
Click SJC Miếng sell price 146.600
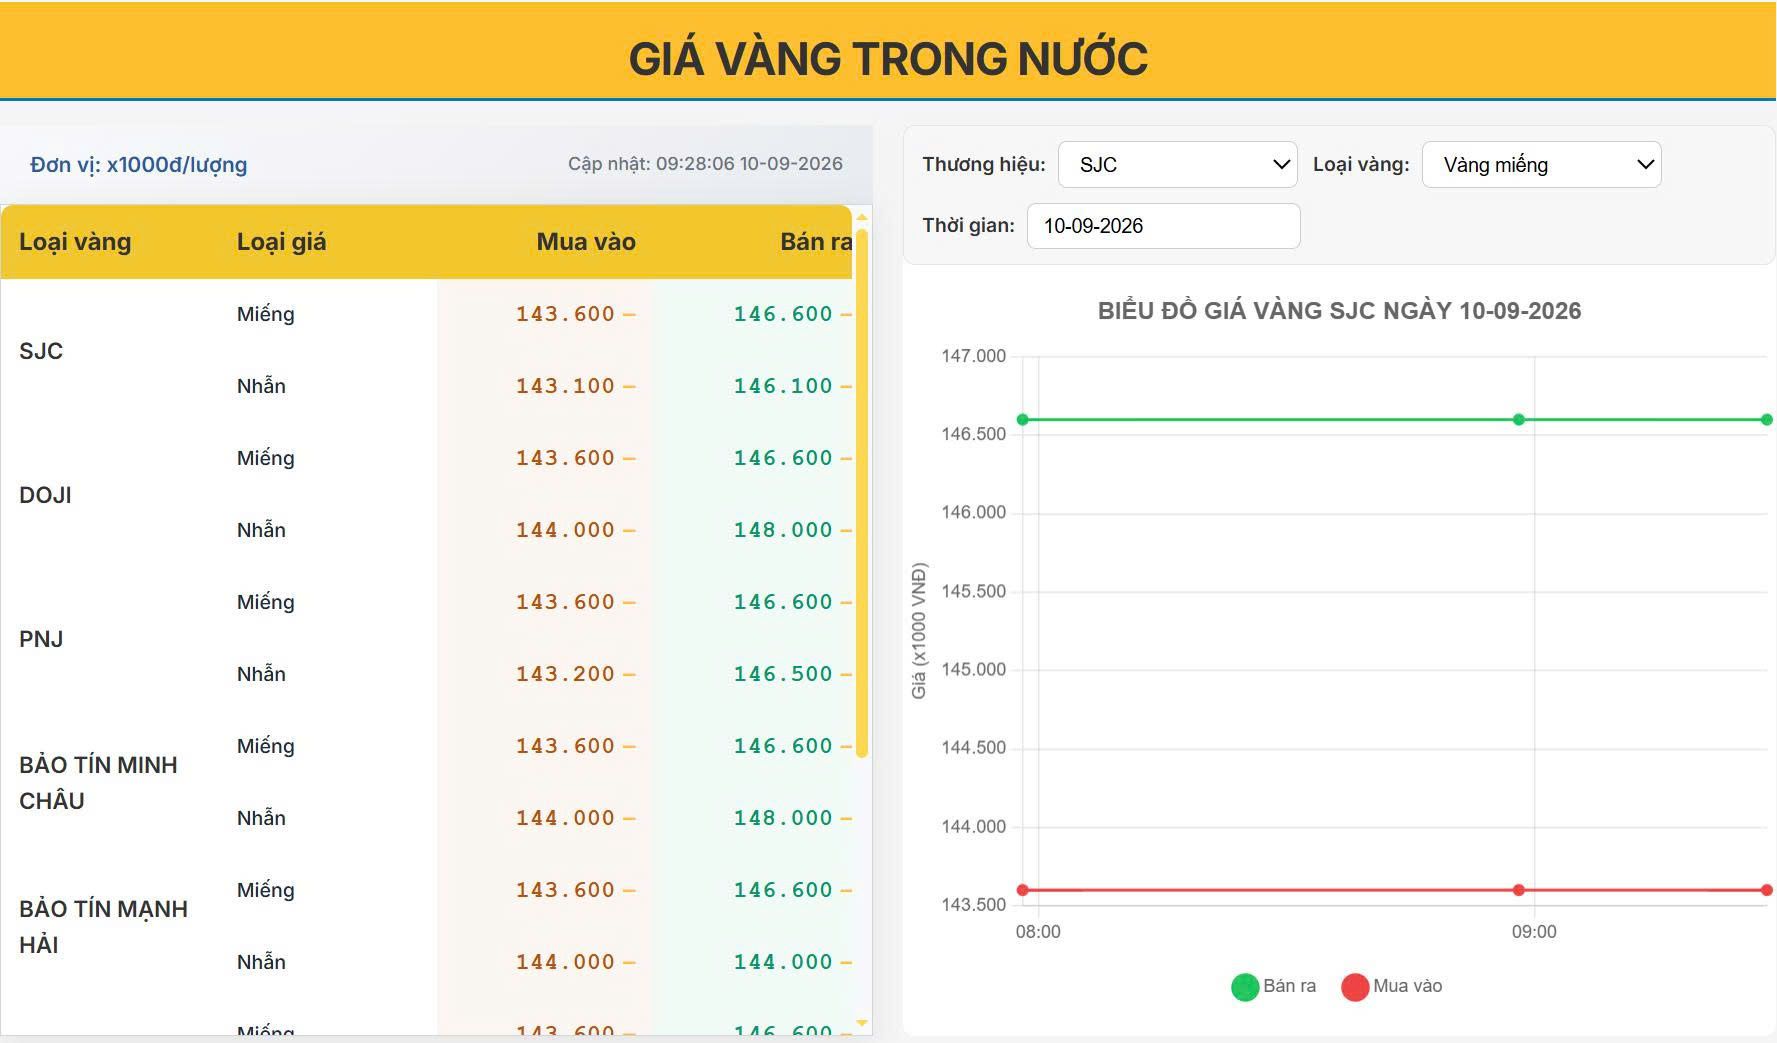783,314
